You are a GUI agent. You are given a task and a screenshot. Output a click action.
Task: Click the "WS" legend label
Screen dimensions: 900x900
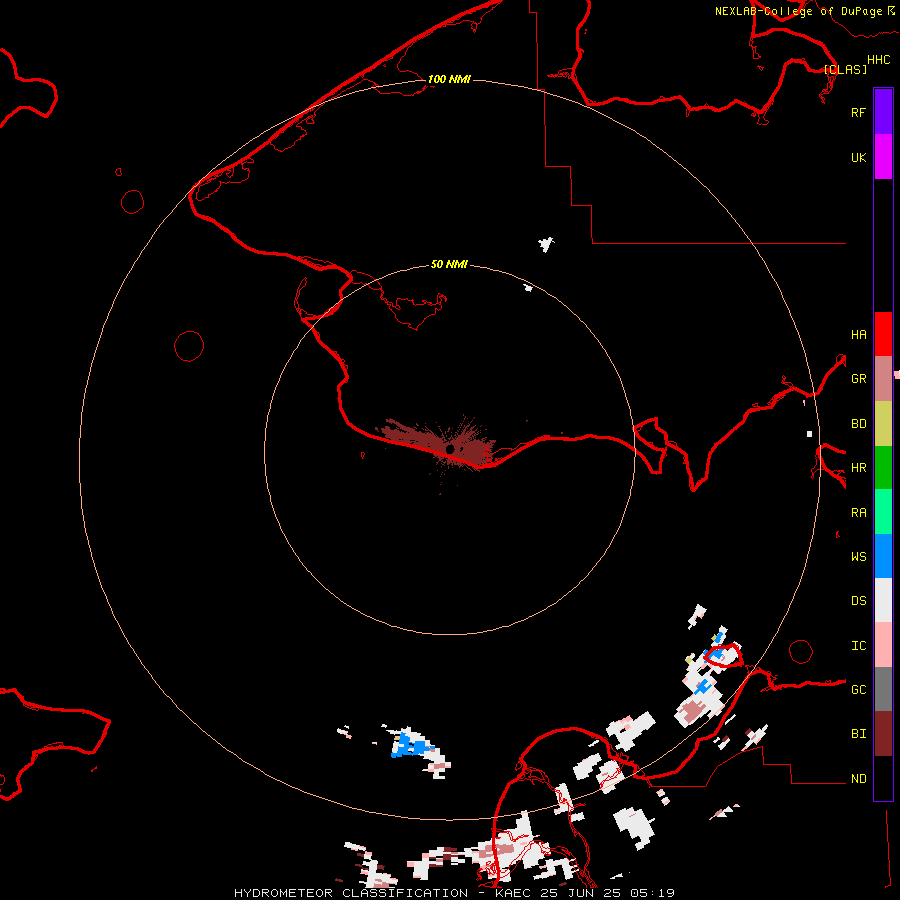(858, 556)
